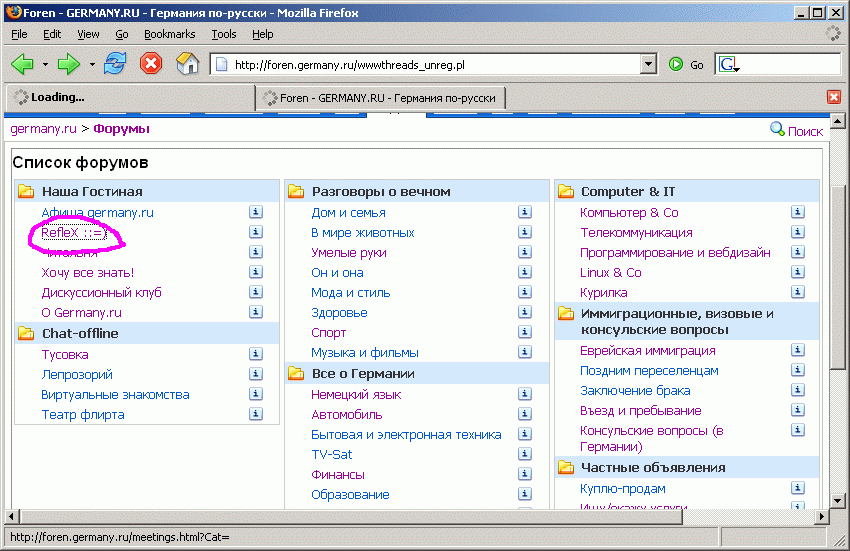Open the Bookmarks menu
The image size is (850, 551).
pos(169,34)
